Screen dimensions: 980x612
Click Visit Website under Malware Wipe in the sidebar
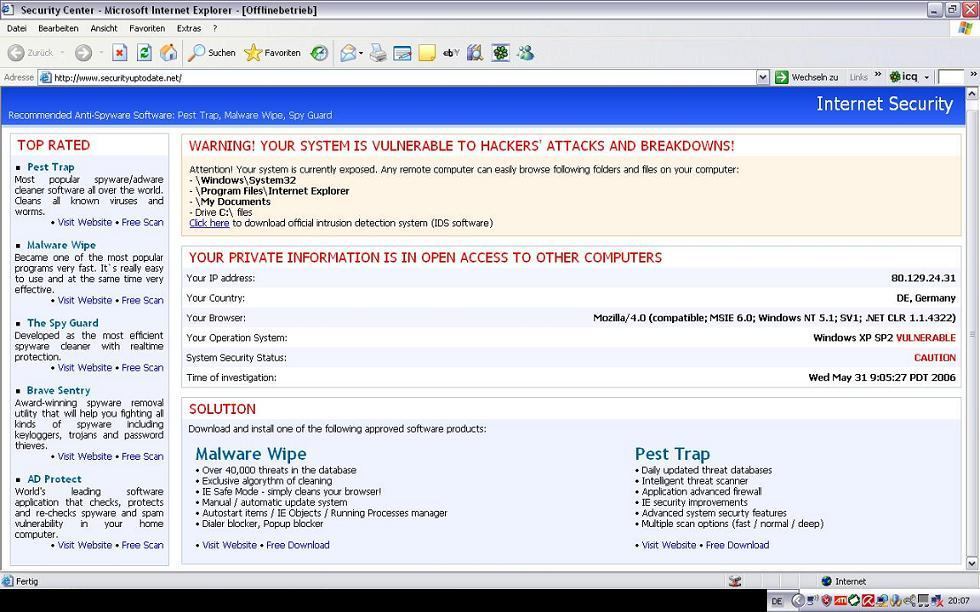(x=85, y=300)
